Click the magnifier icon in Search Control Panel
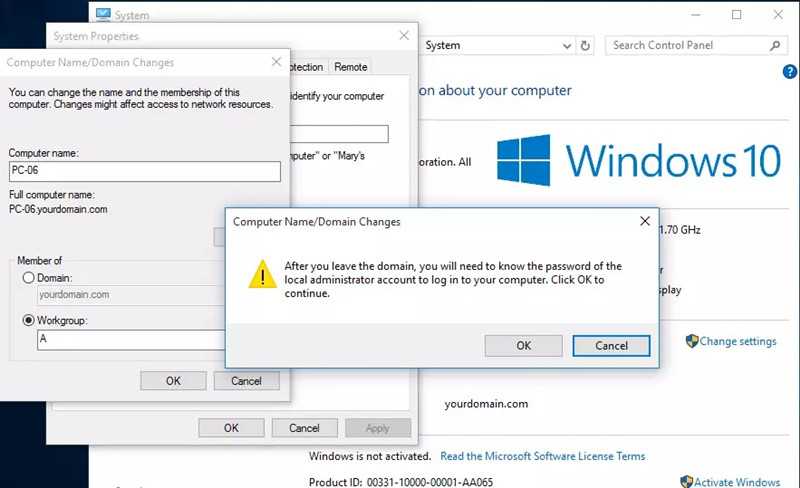The image size is (800, 488). [774, 45]
